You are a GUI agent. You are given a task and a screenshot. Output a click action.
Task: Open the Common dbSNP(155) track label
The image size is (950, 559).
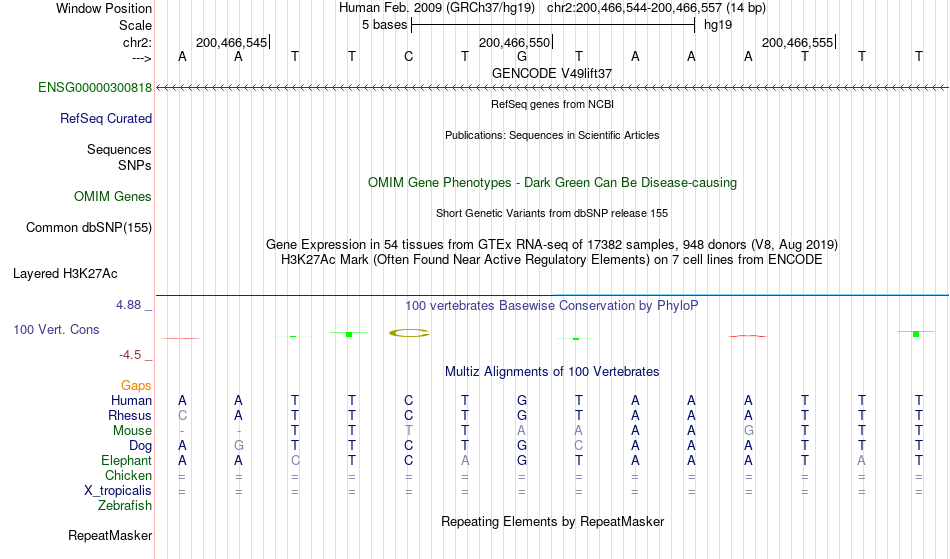pos(89,228)
